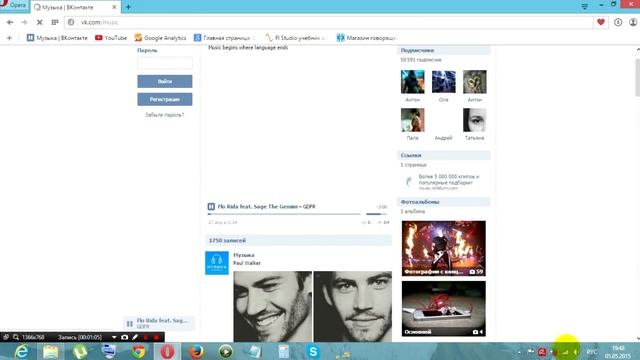Go back to previous page

[x=10, y=22]
